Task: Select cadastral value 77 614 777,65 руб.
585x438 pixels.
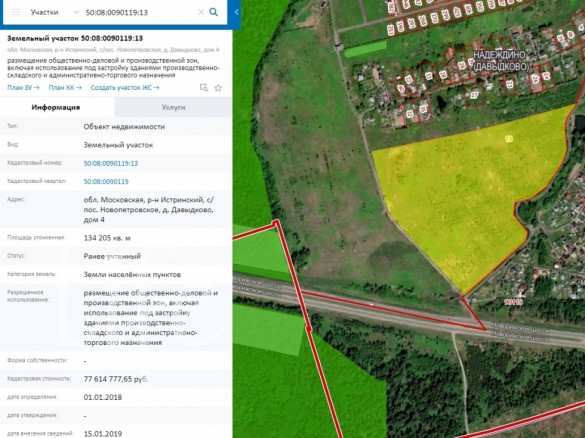Action: coord(116,379)
